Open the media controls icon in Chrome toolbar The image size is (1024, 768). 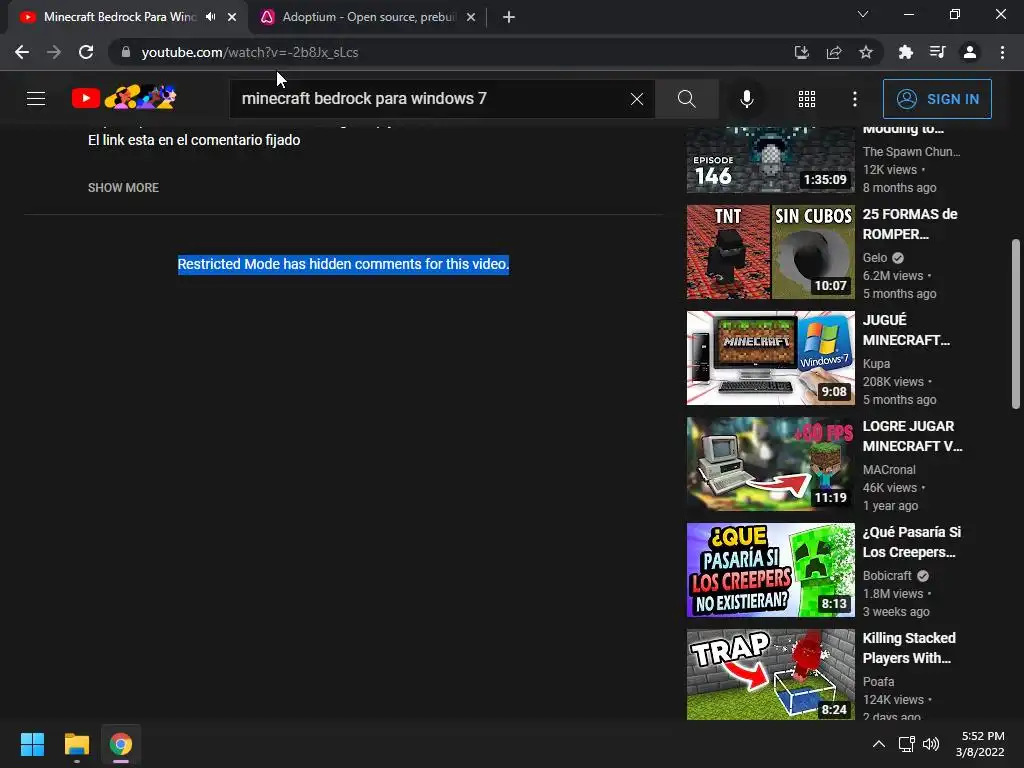(x=937, y=52)
